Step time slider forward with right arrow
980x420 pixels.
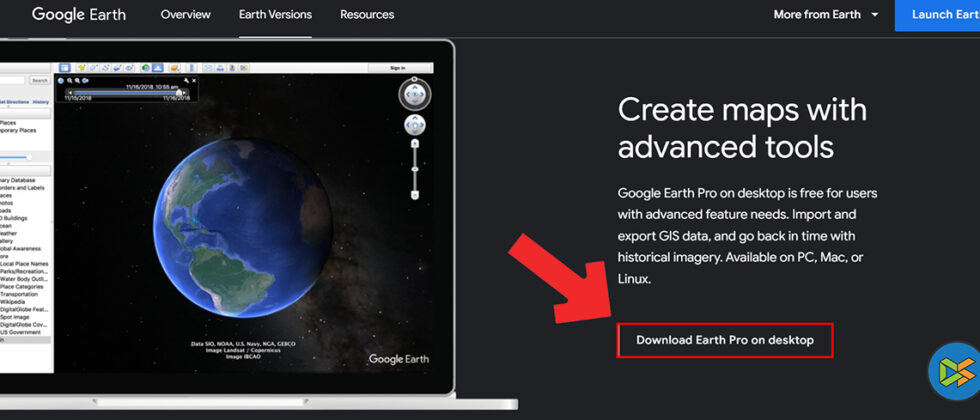coord(184,92)
